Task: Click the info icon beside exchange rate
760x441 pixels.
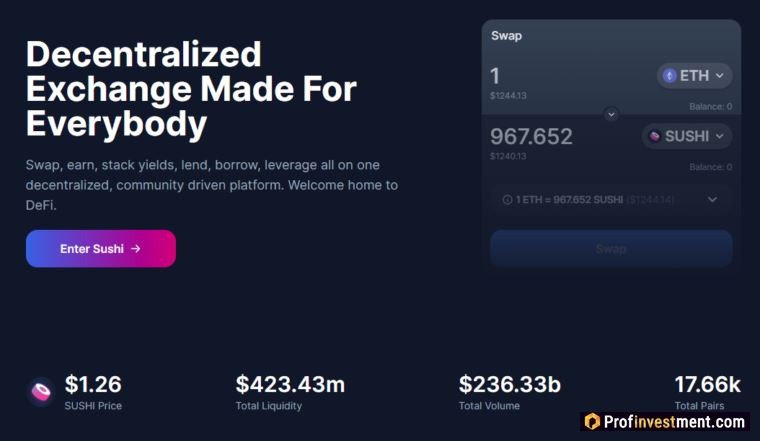Action: coord(507,200)
